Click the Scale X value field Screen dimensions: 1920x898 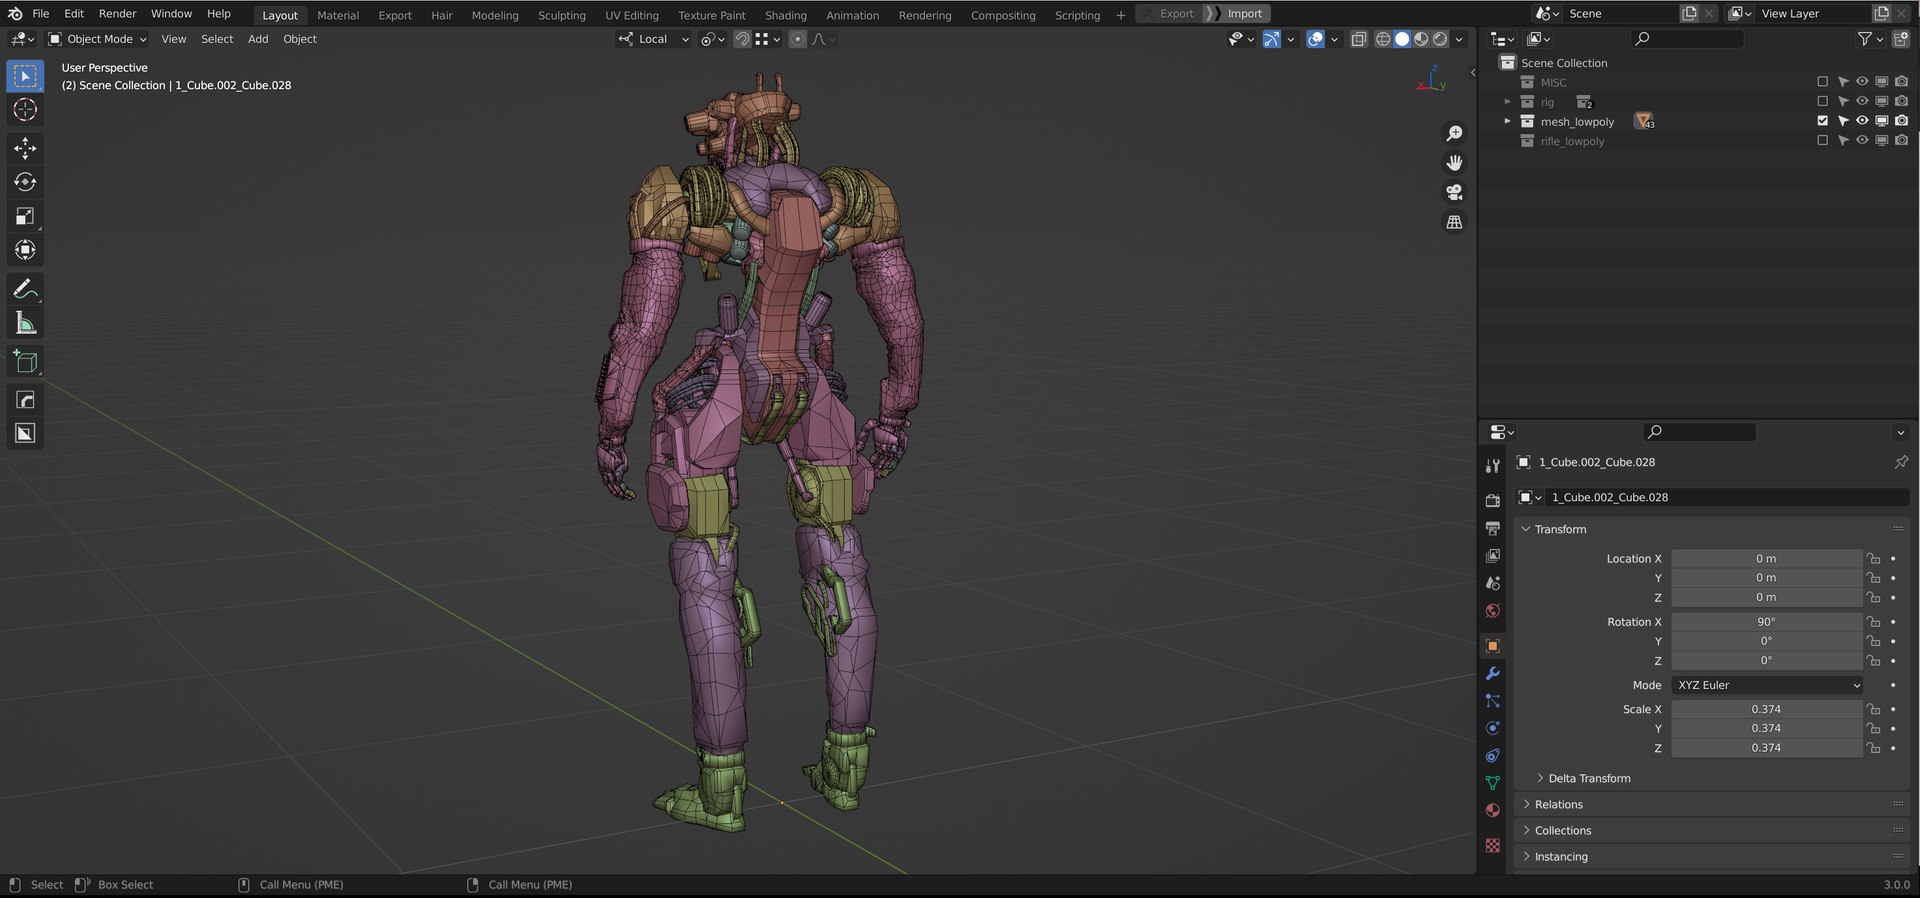pyautogui.click(x=1766, y=709)
